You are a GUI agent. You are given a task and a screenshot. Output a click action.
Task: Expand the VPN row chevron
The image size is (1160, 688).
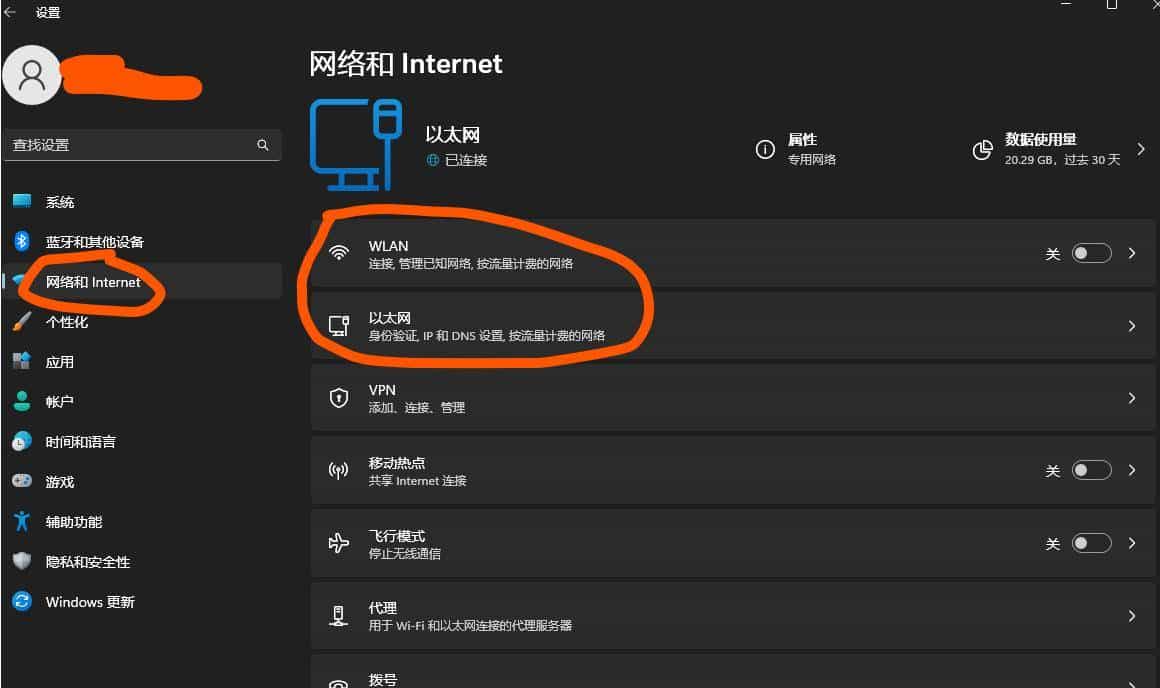tap(1132, 398)
